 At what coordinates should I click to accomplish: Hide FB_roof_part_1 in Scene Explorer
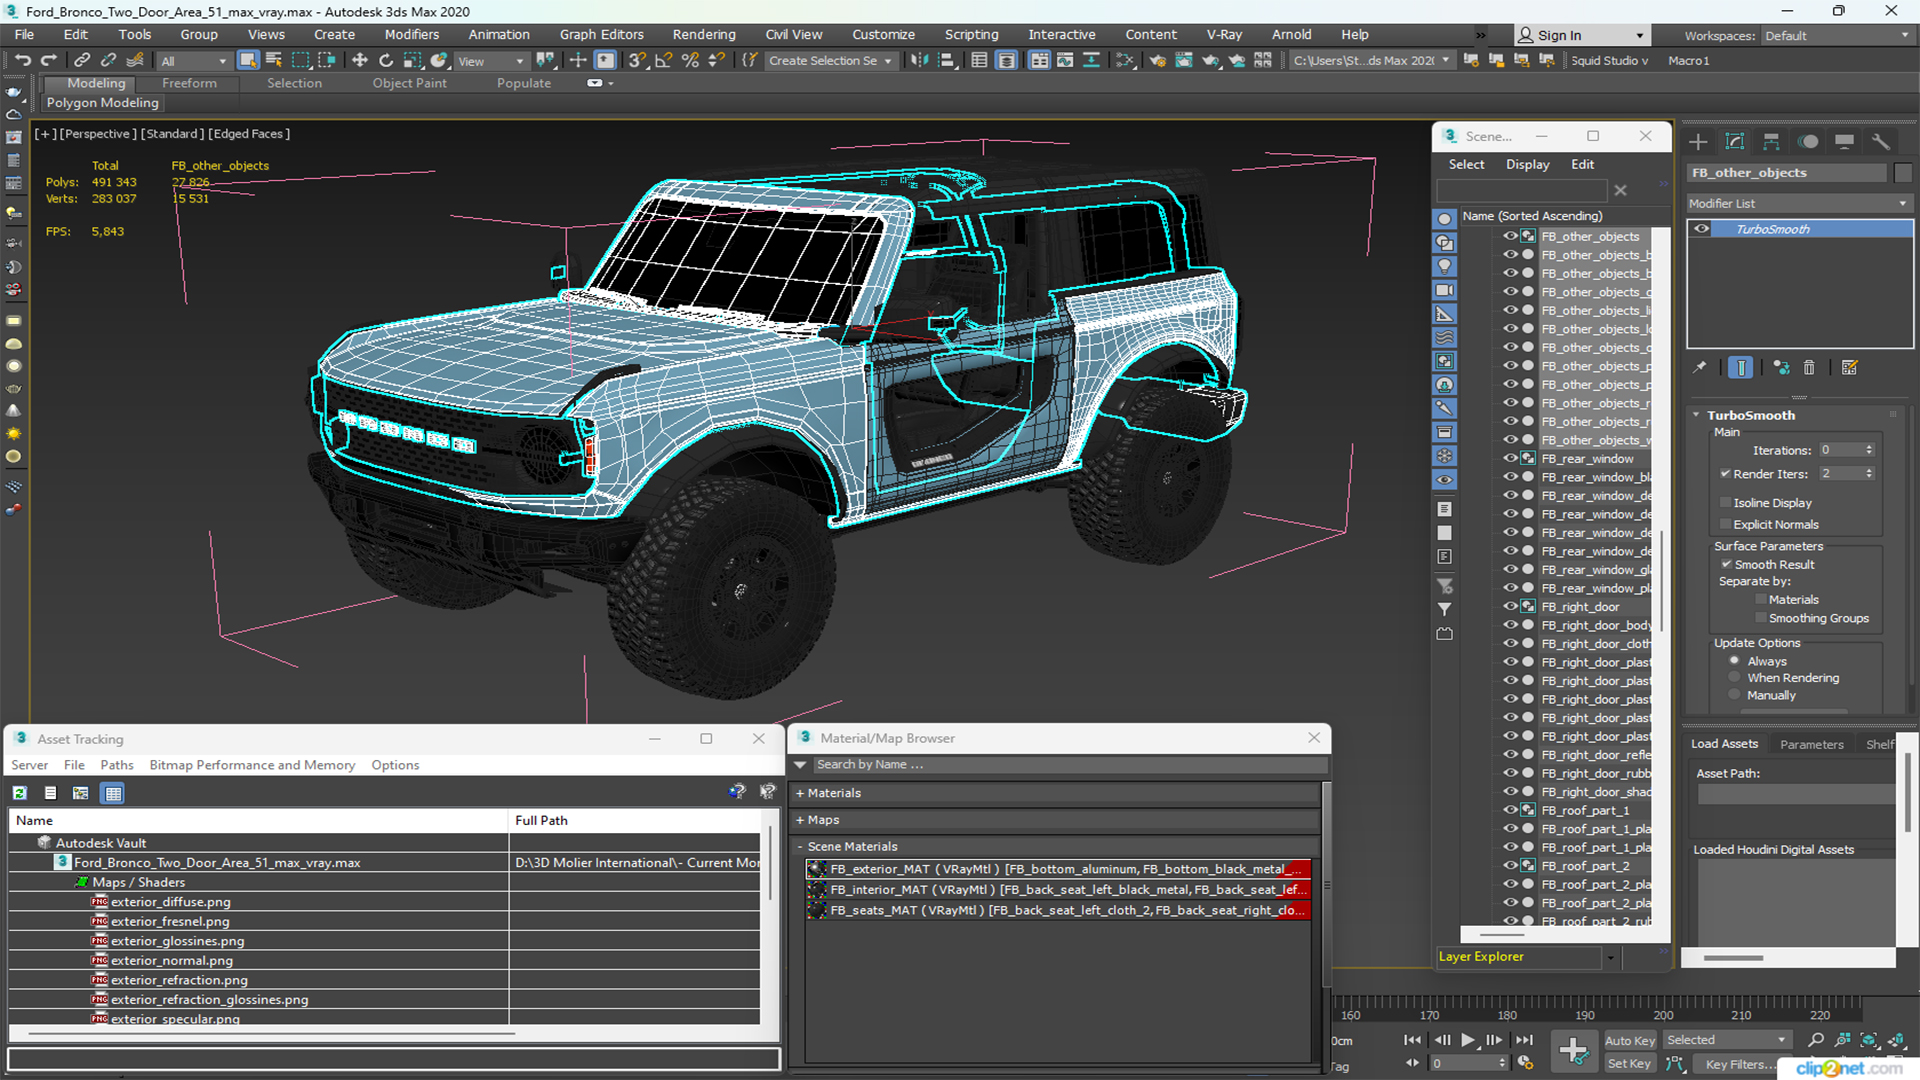tap(1510, 810)
